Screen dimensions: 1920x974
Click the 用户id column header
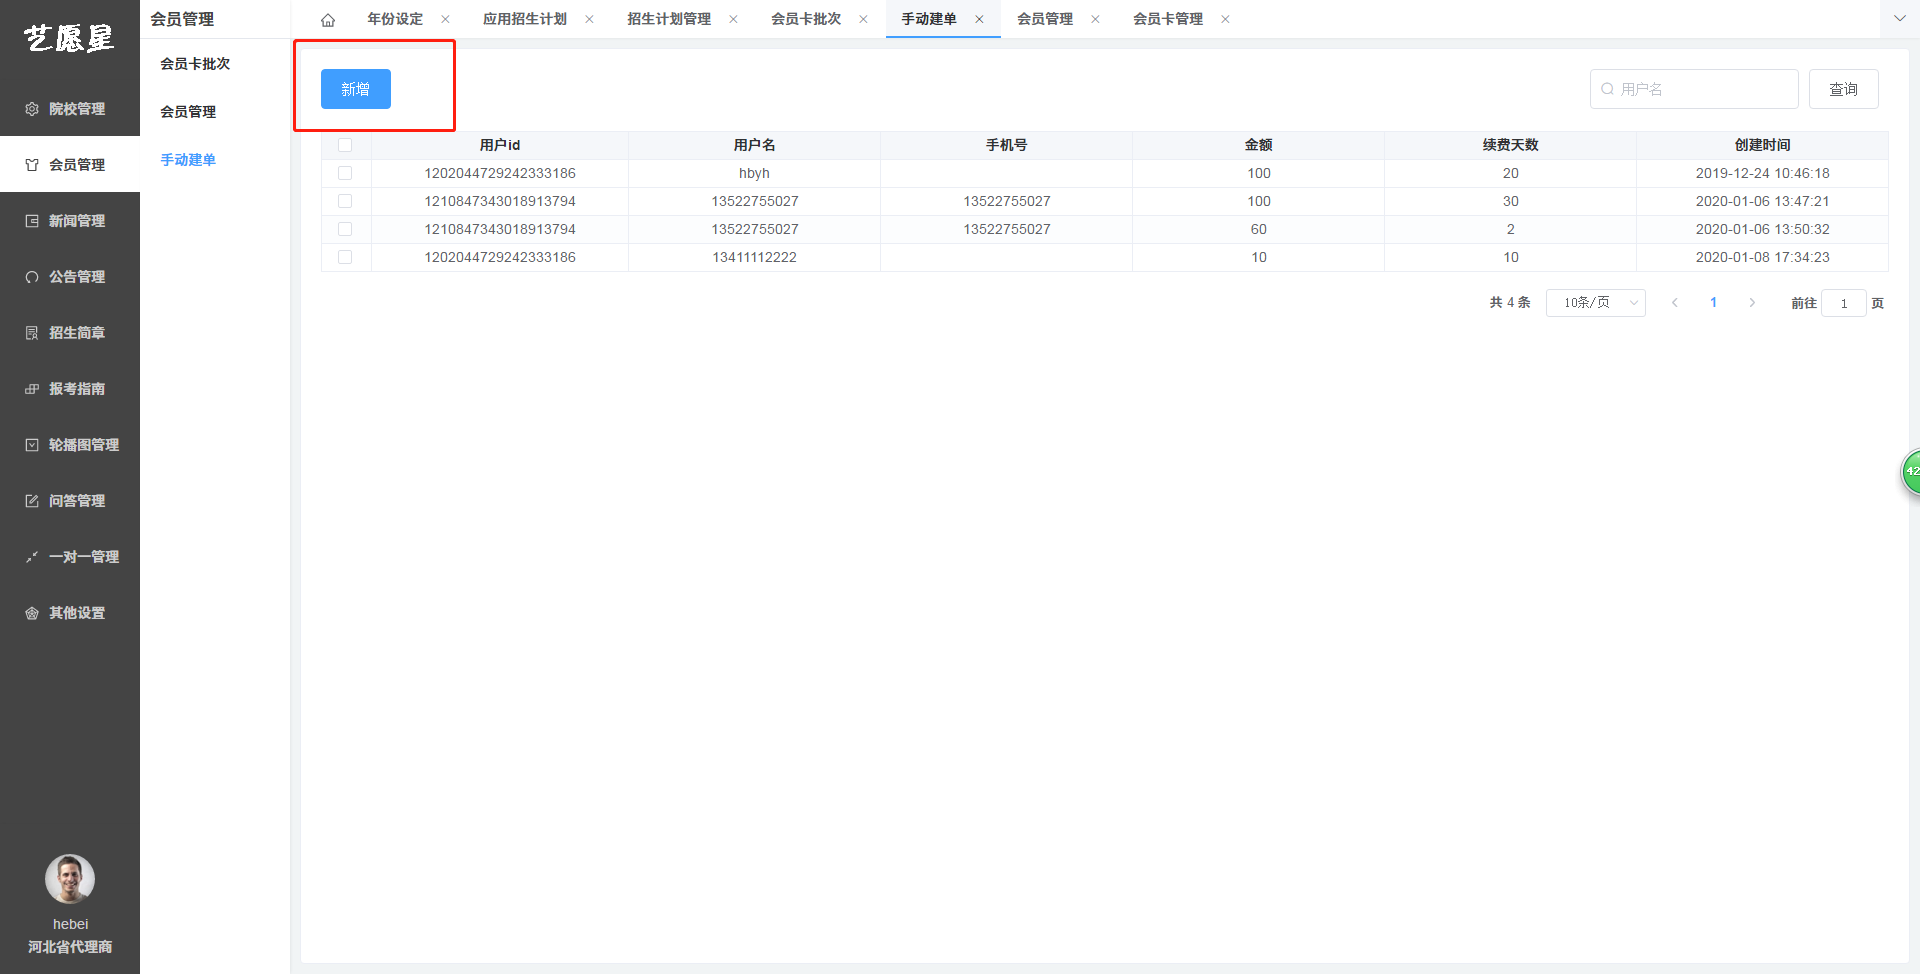click(x=500, y=145)
